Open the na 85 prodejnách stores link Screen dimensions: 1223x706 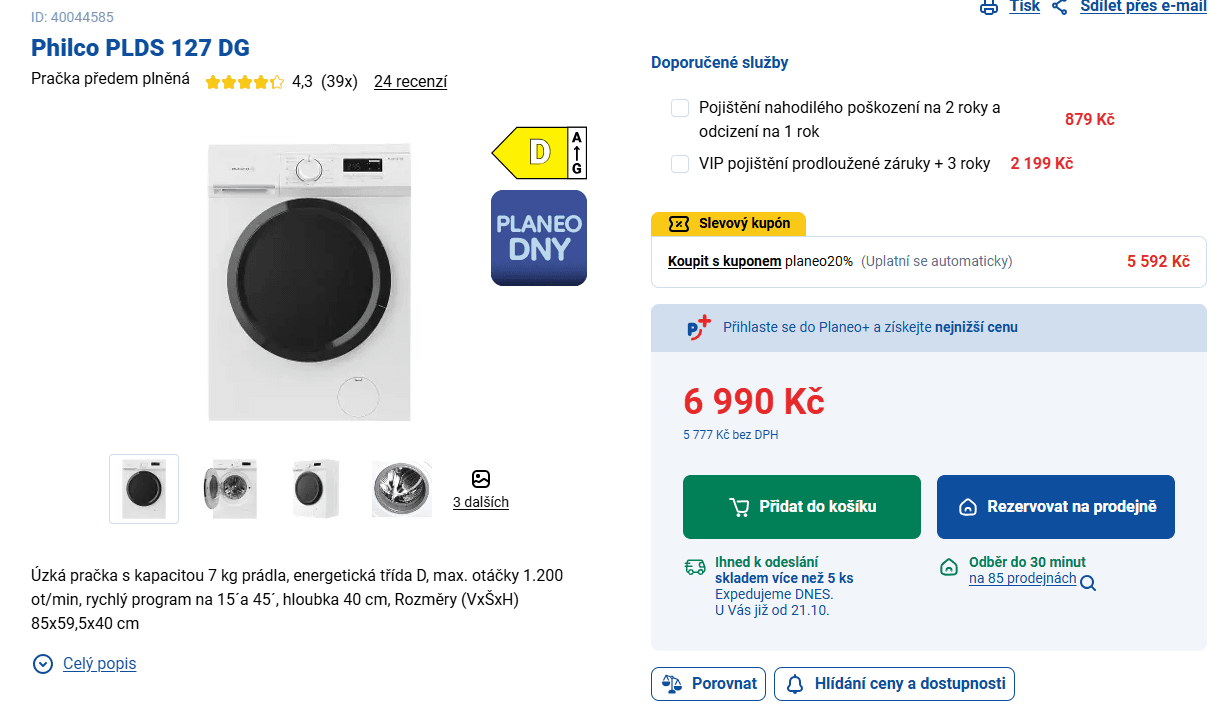(1022, 578)
